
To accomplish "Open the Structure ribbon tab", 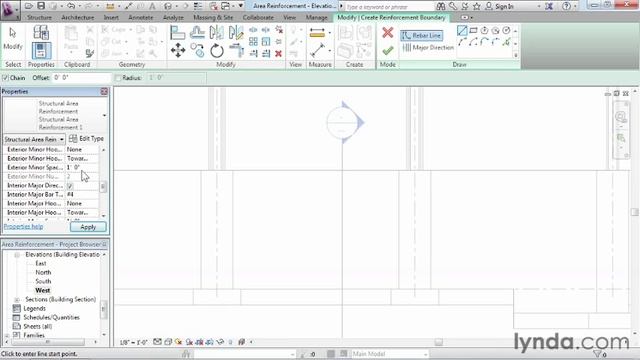I will [39, 18].
